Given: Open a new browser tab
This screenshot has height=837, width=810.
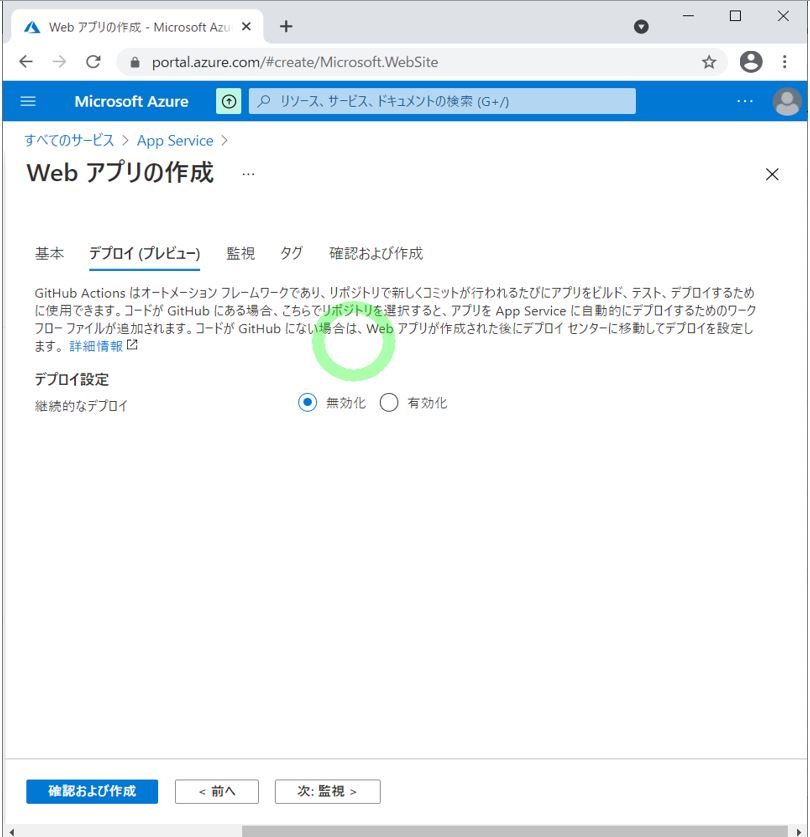Looking at the screenshot, I should 286,26.
